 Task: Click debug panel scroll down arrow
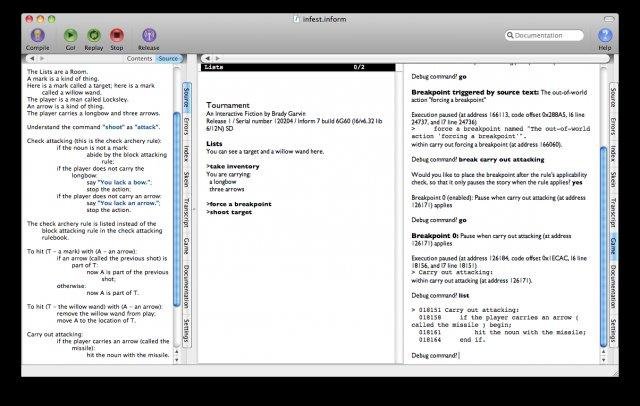pos(603,359)
